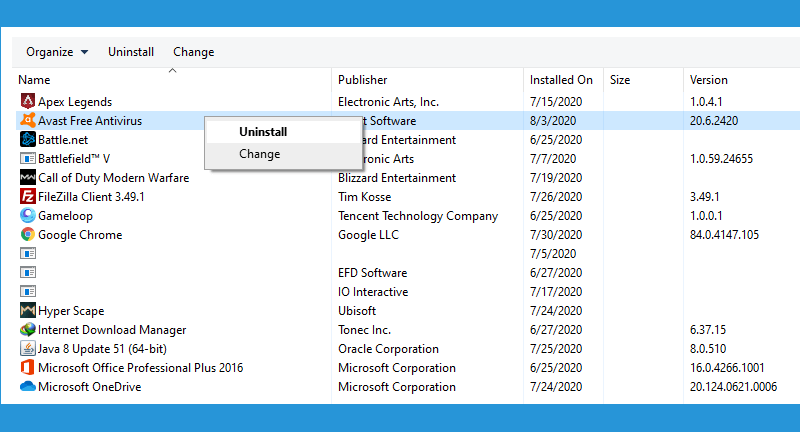
Task: Click version 8.0.510
Action: click(708, 349)
